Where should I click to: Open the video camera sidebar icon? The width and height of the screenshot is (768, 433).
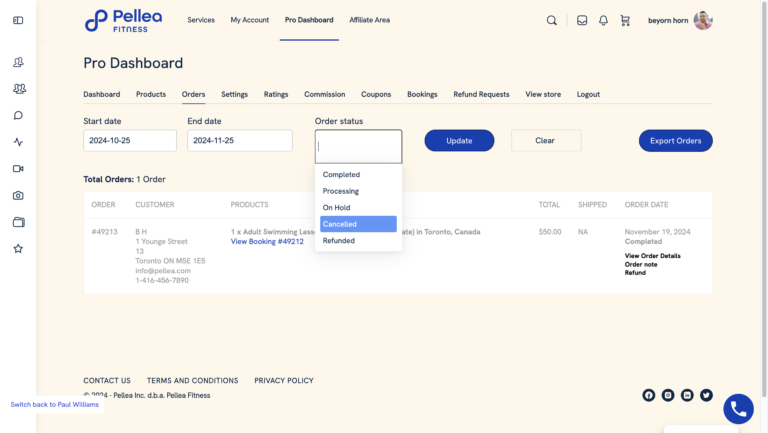tap(18, 168)
